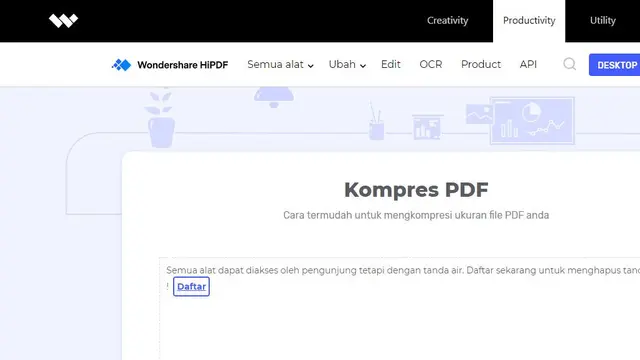Open the OCR menu item
The image size is (640, 360).
pos(431,64)
